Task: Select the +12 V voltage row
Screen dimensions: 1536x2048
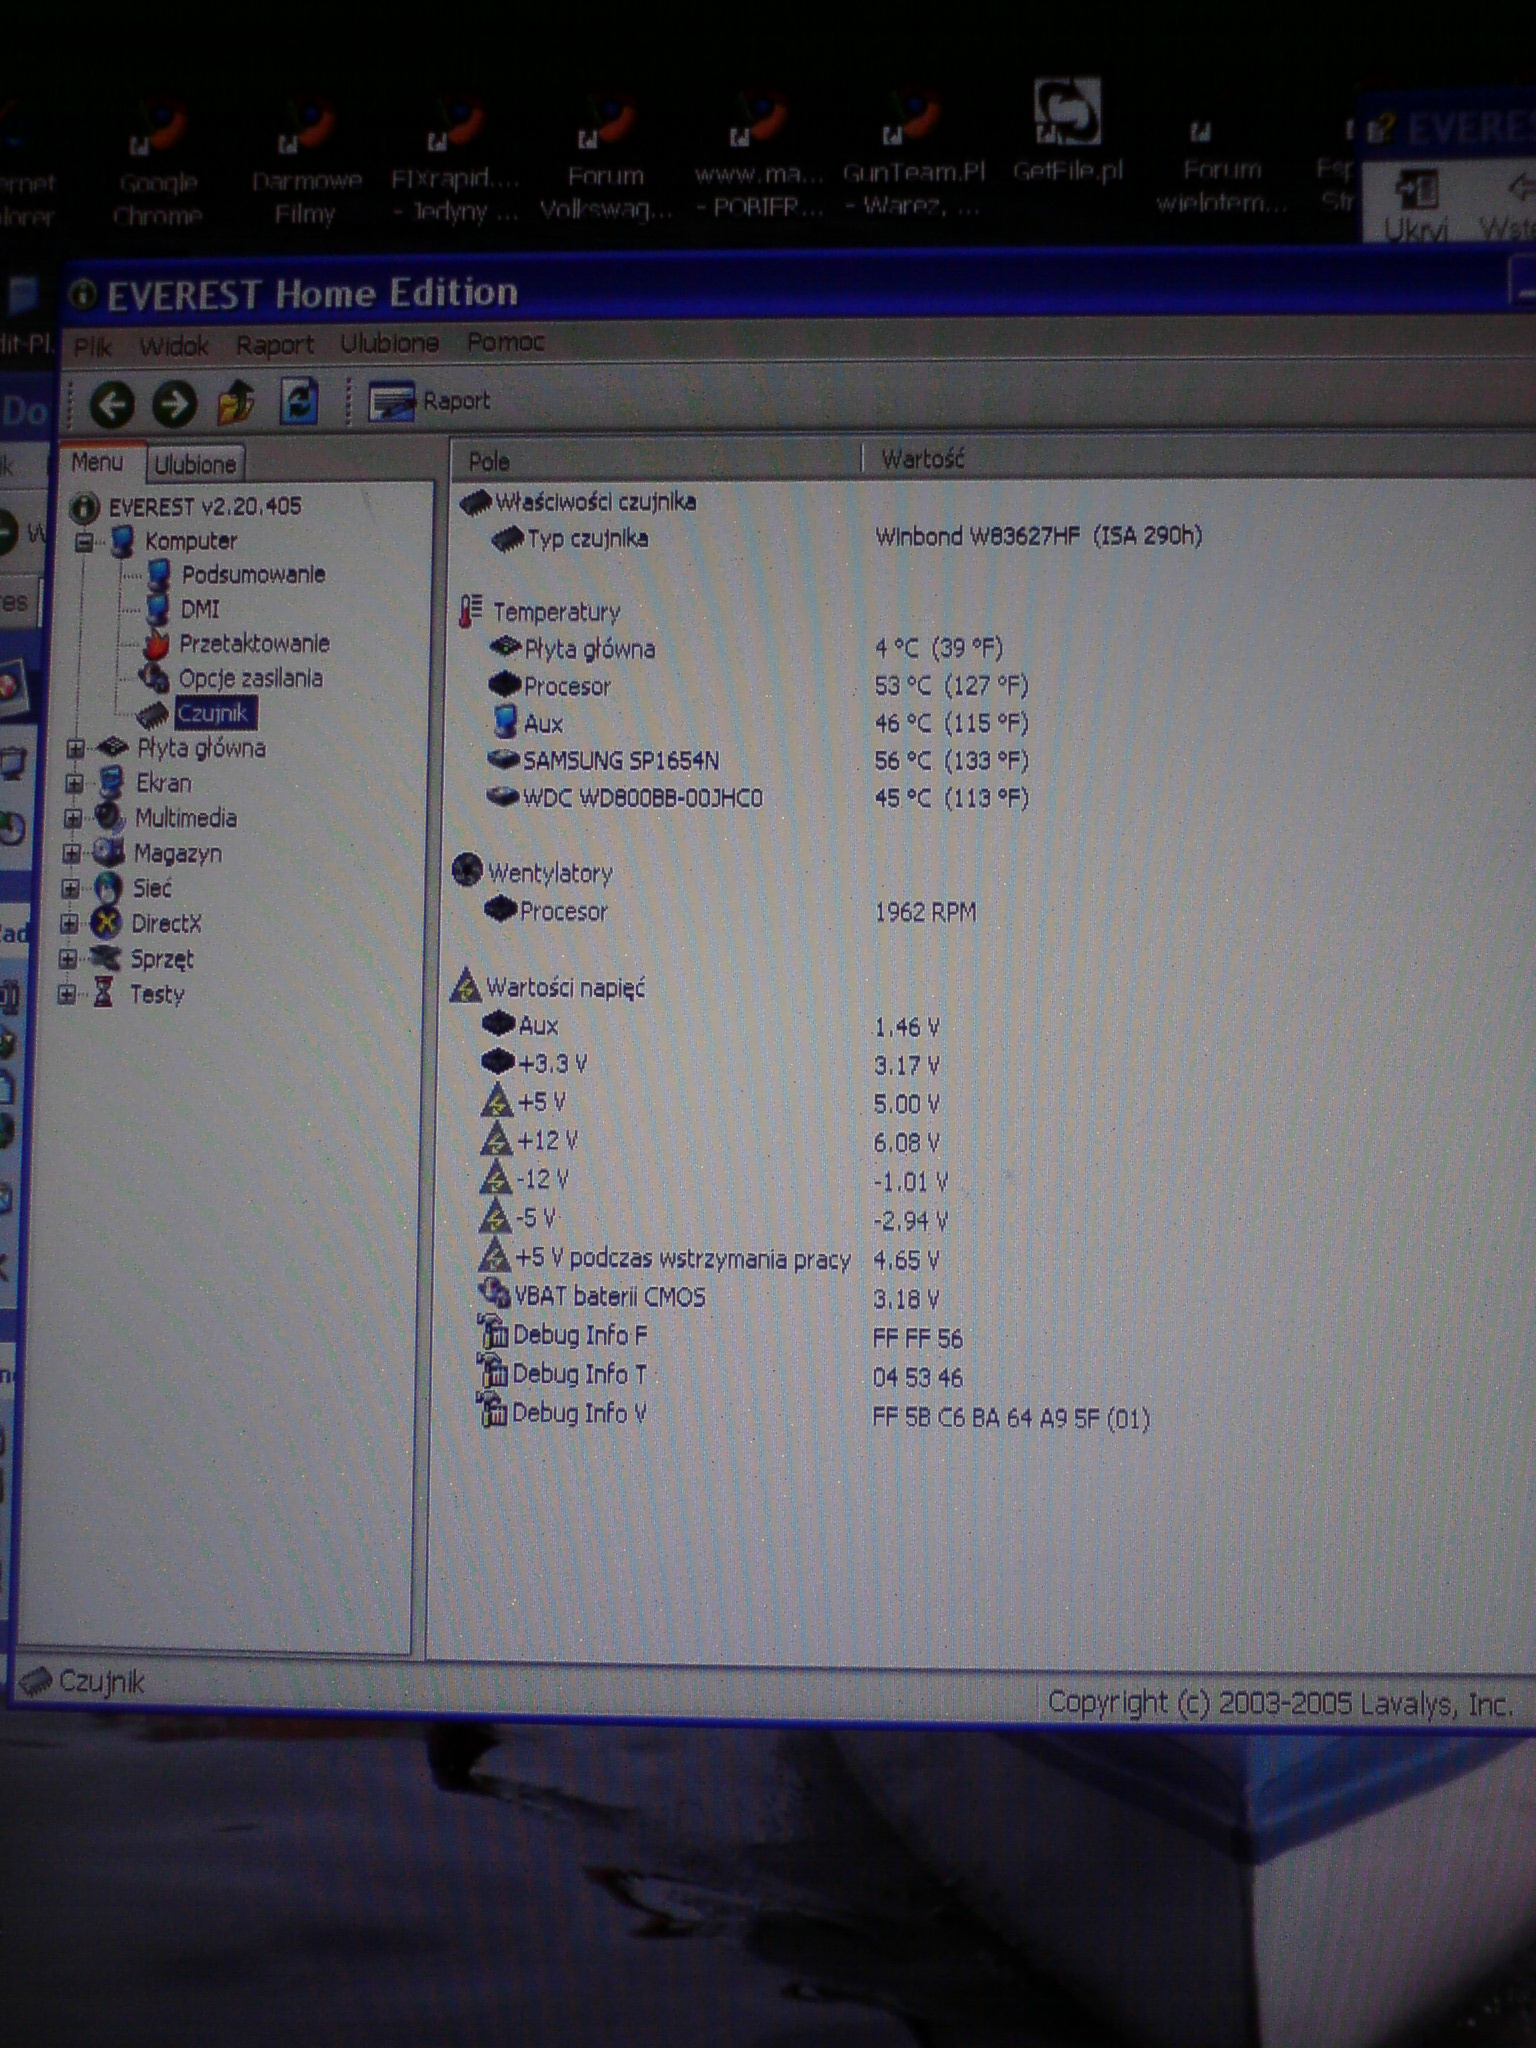Action: 711,1142
